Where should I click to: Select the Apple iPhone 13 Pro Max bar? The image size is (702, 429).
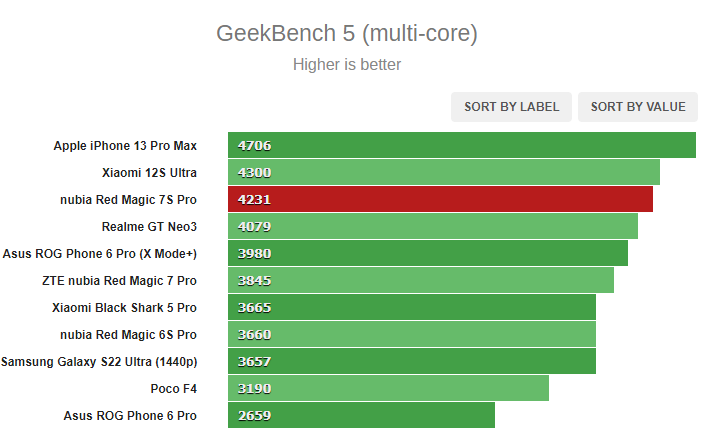tap(462, 145)
